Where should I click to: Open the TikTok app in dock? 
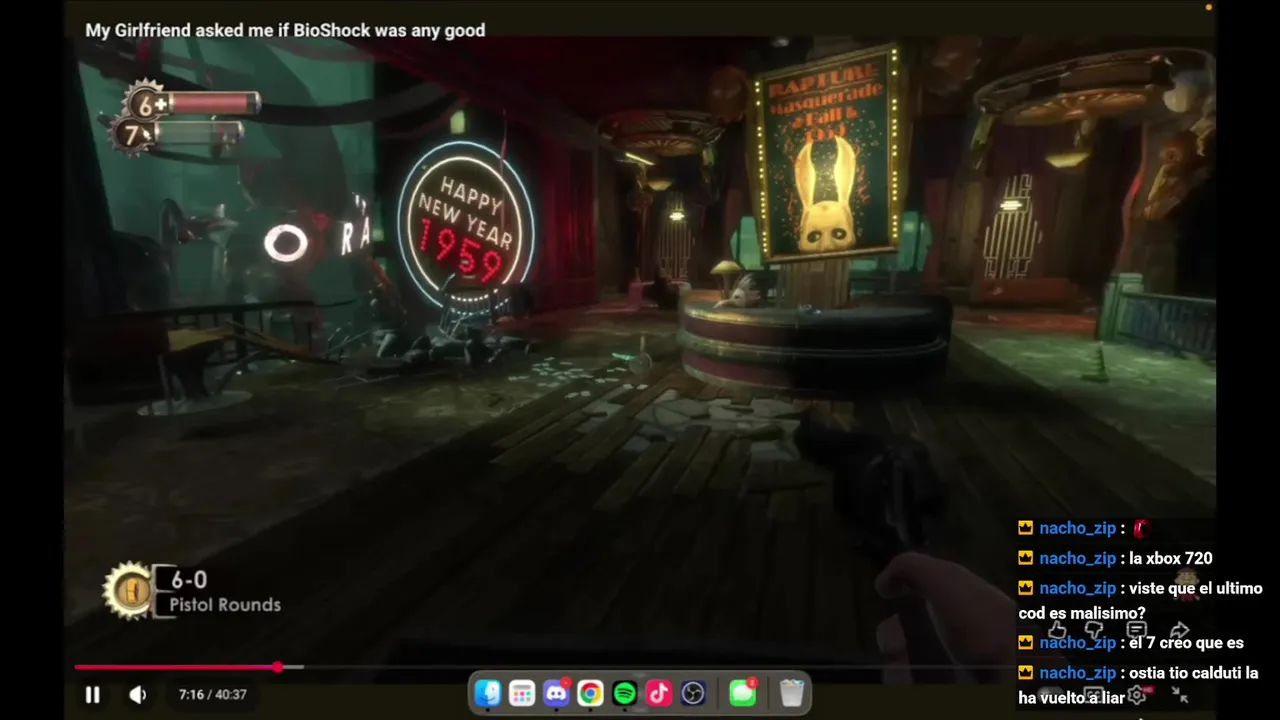click(x=658, y=693)
